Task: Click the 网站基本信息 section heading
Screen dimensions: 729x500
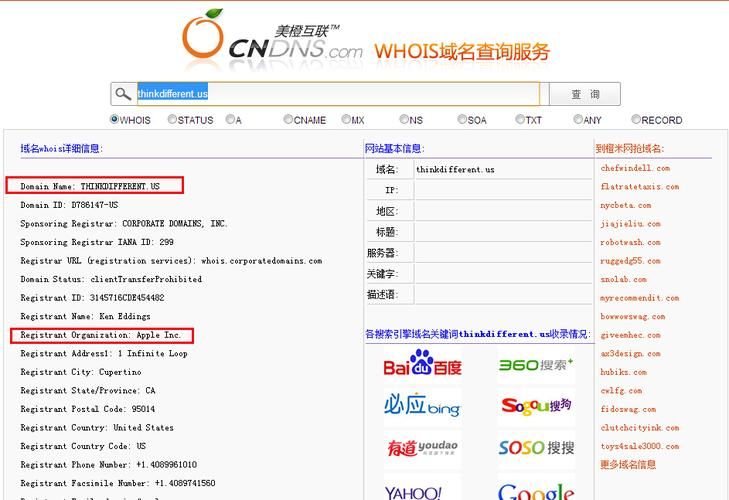Action: tap(395, 148)
